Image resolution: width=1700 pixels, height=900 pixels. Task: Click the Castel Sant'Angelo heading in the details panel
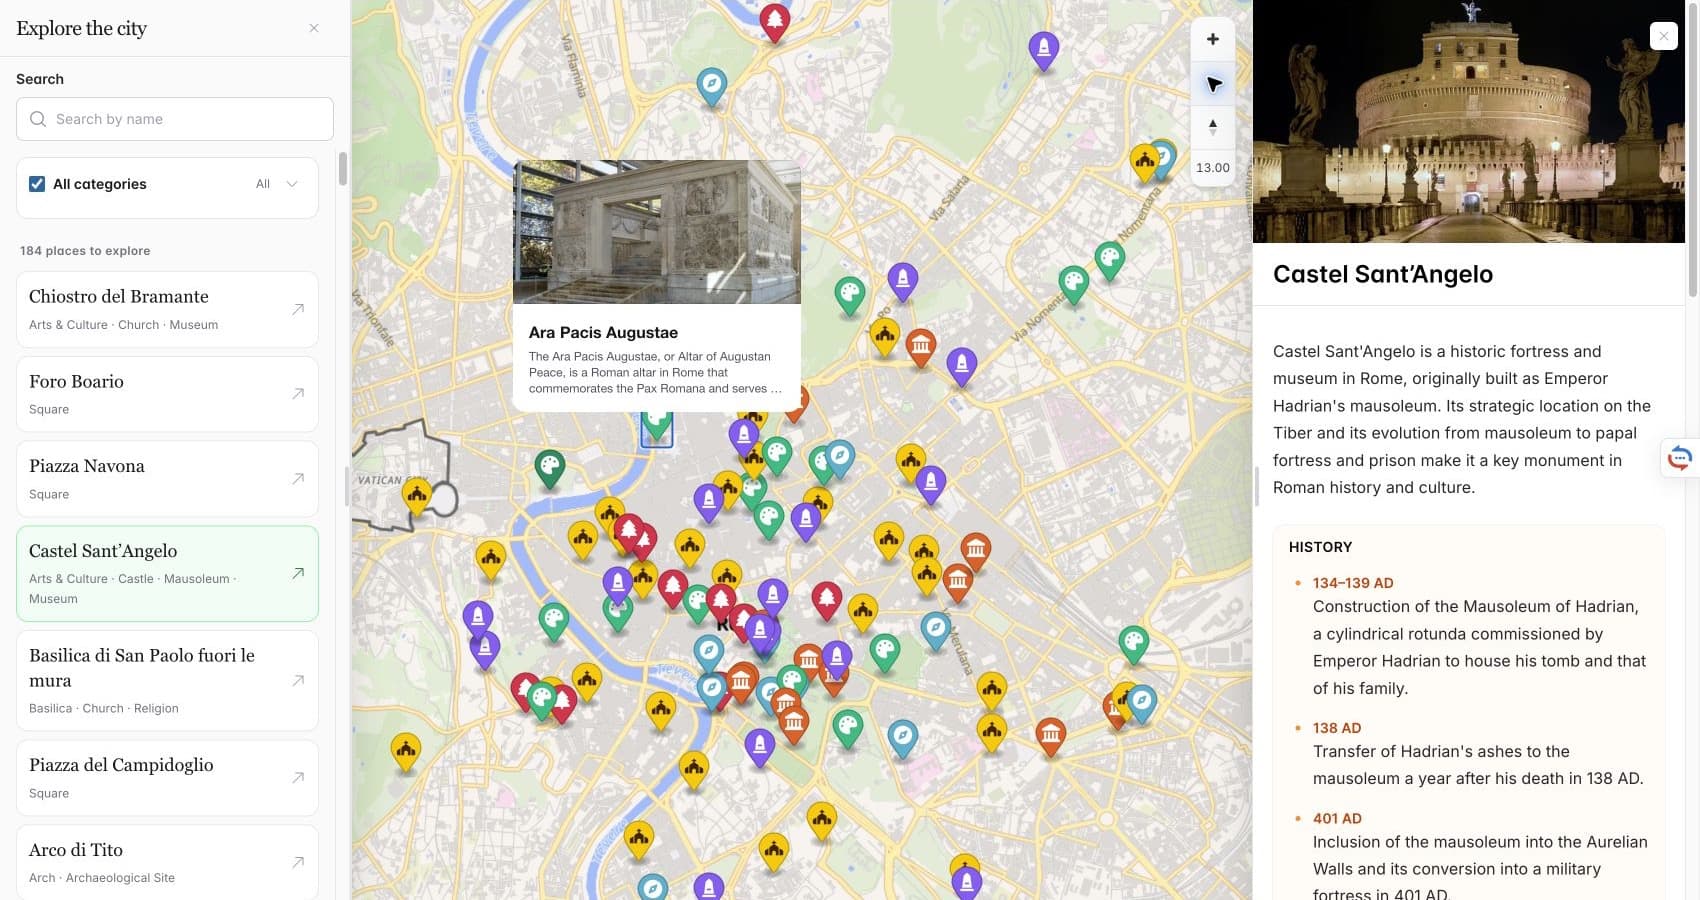1383,274
